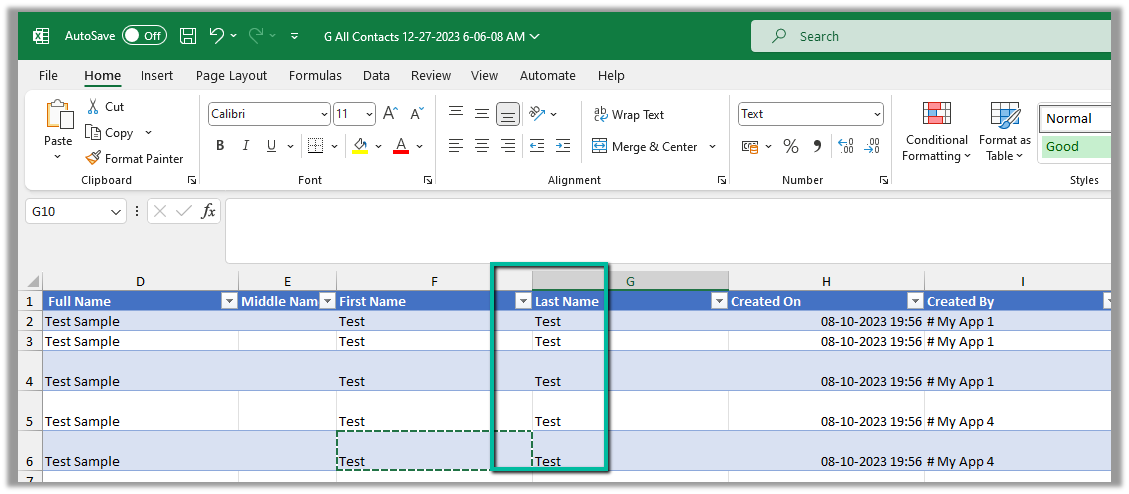The image size is (1129, 494).
Task: Click the Format Painter brush icon
Action: 93,158
